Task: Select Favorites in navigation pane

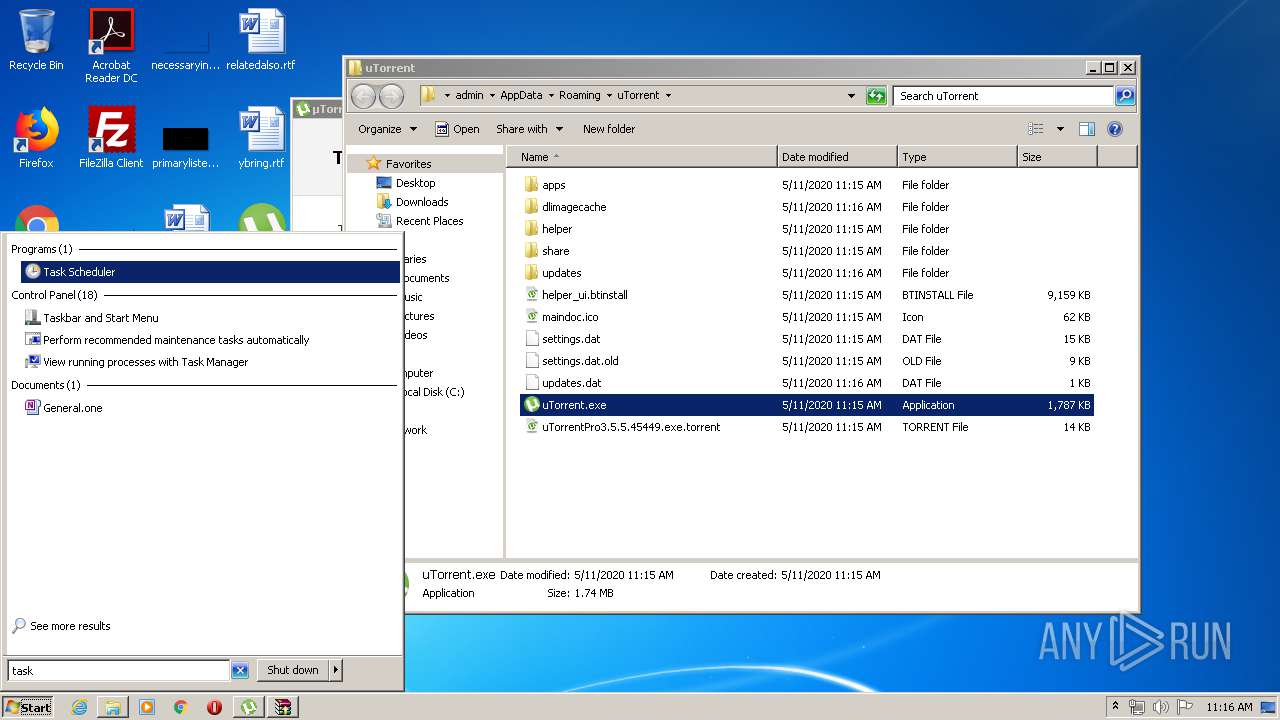Action: pyautogui.click(x=408, y=164)
